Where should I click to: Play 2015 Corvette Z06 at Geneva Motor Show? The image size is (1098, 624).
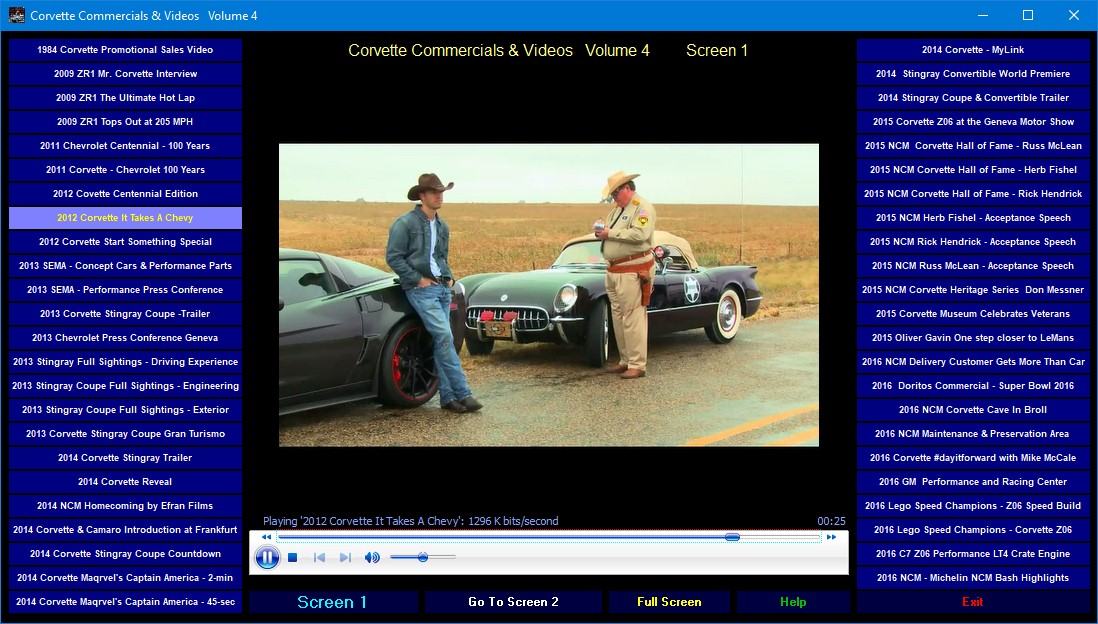coord(973,122)
